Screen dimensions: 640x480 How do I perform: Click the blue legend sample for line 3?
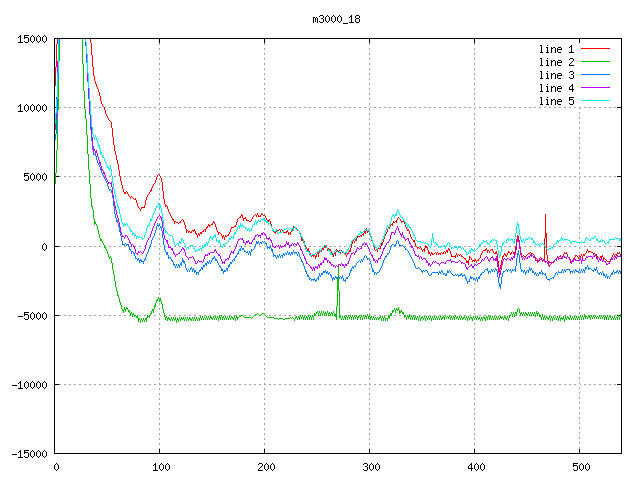tap(595, 75)
